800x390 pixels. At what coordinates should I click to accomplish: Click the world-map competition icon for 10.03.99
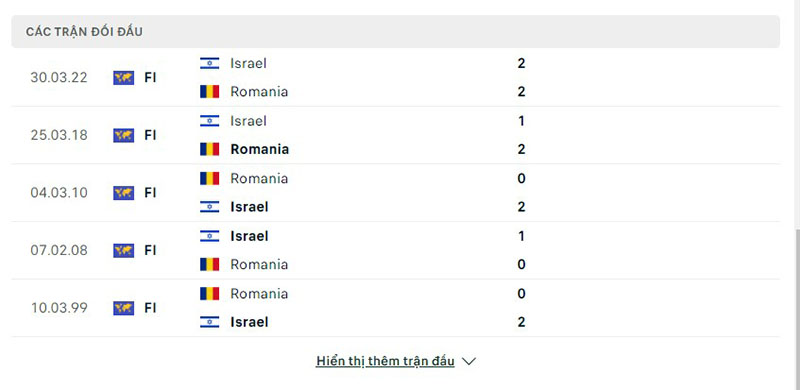click(123, 308)
